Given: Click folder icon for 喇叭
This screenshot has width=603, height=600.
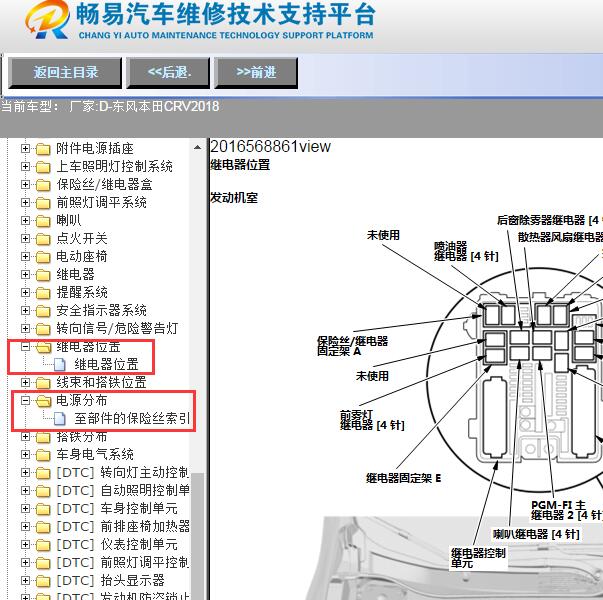Looking at the screenshot, I should tap(43, 221).
